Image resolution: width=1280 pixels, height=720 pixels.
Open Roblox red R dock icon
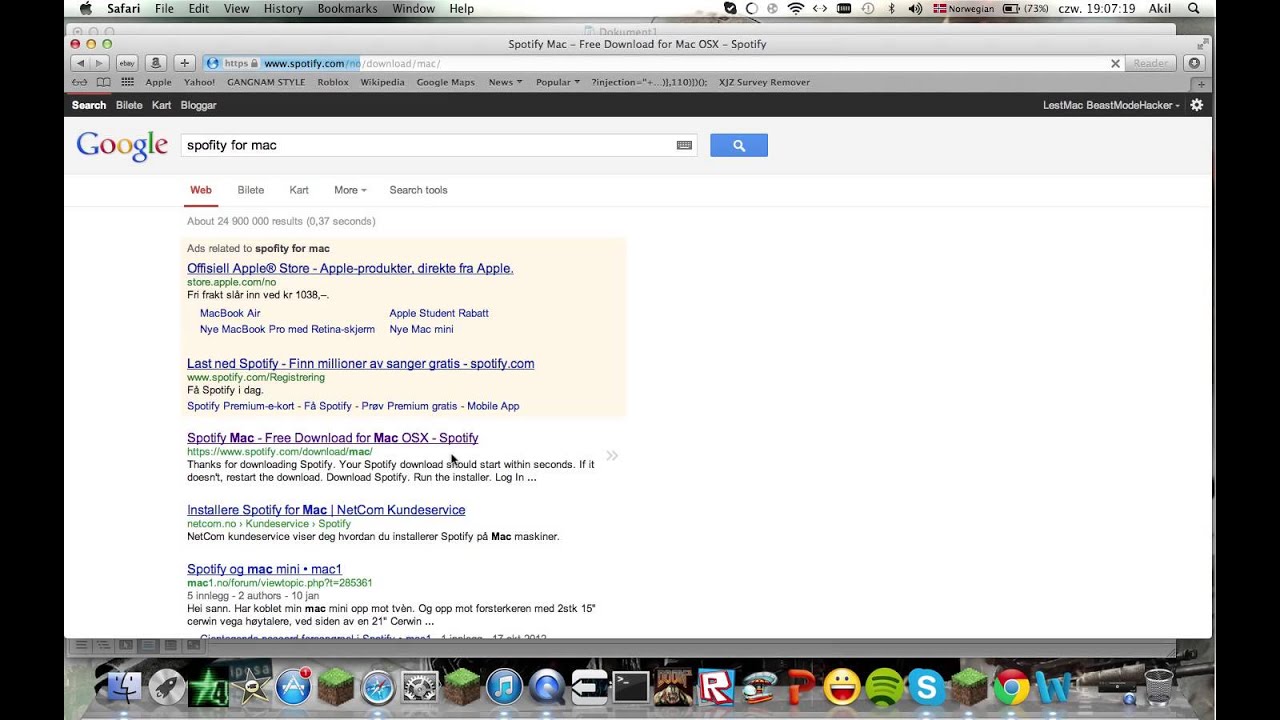(716, 687)
